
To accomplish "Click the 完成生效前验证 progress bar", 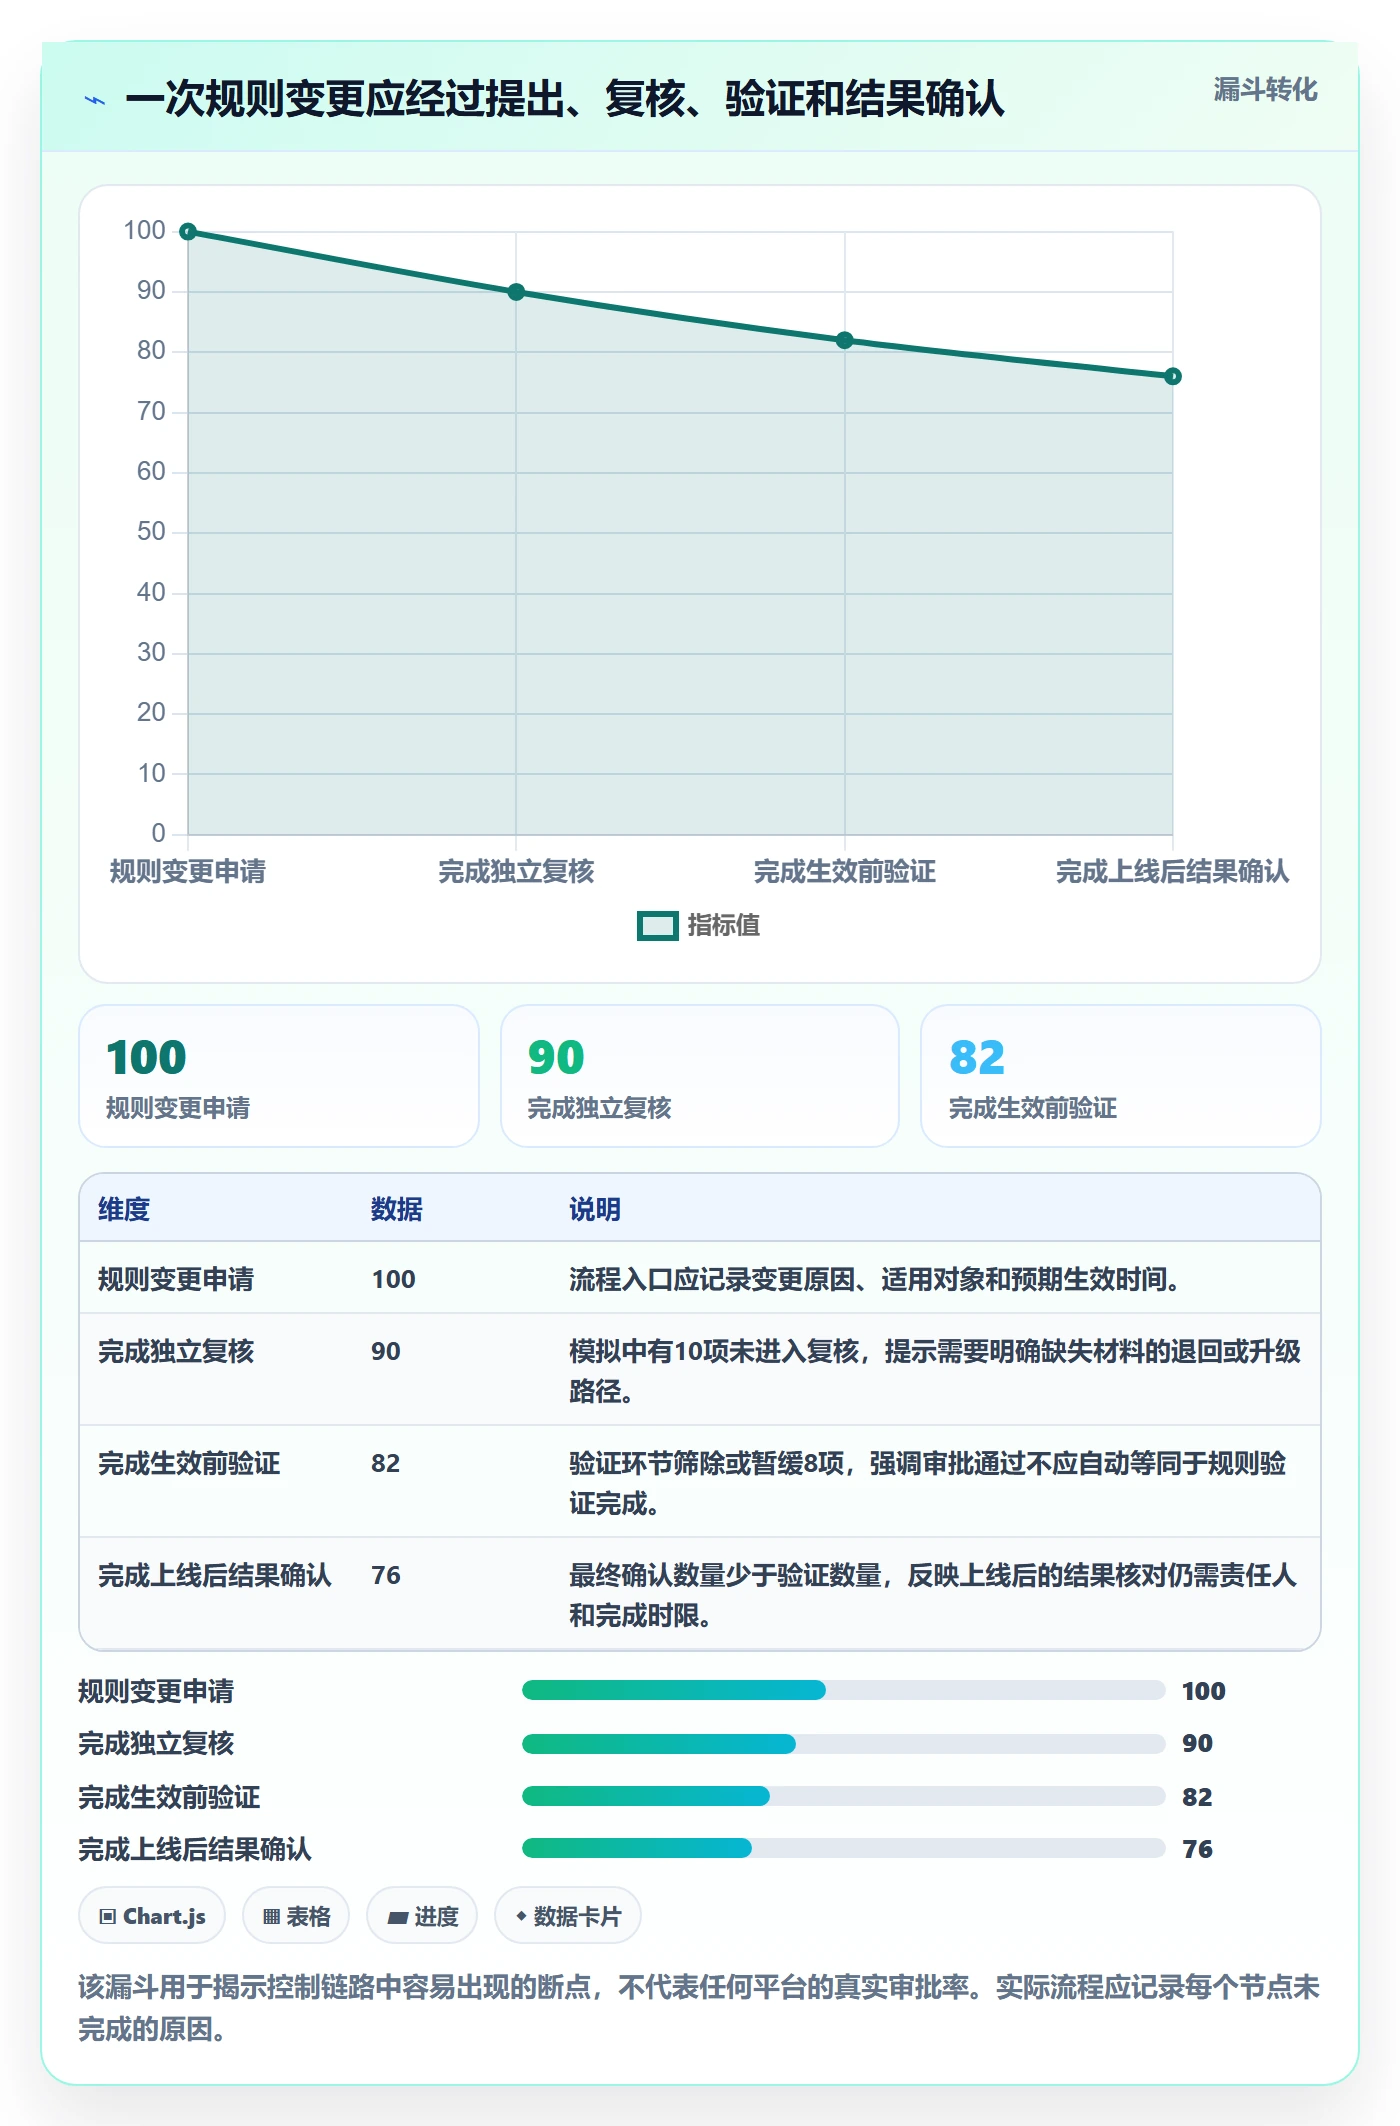I will pyautogui.click(x=844, y=1797).
